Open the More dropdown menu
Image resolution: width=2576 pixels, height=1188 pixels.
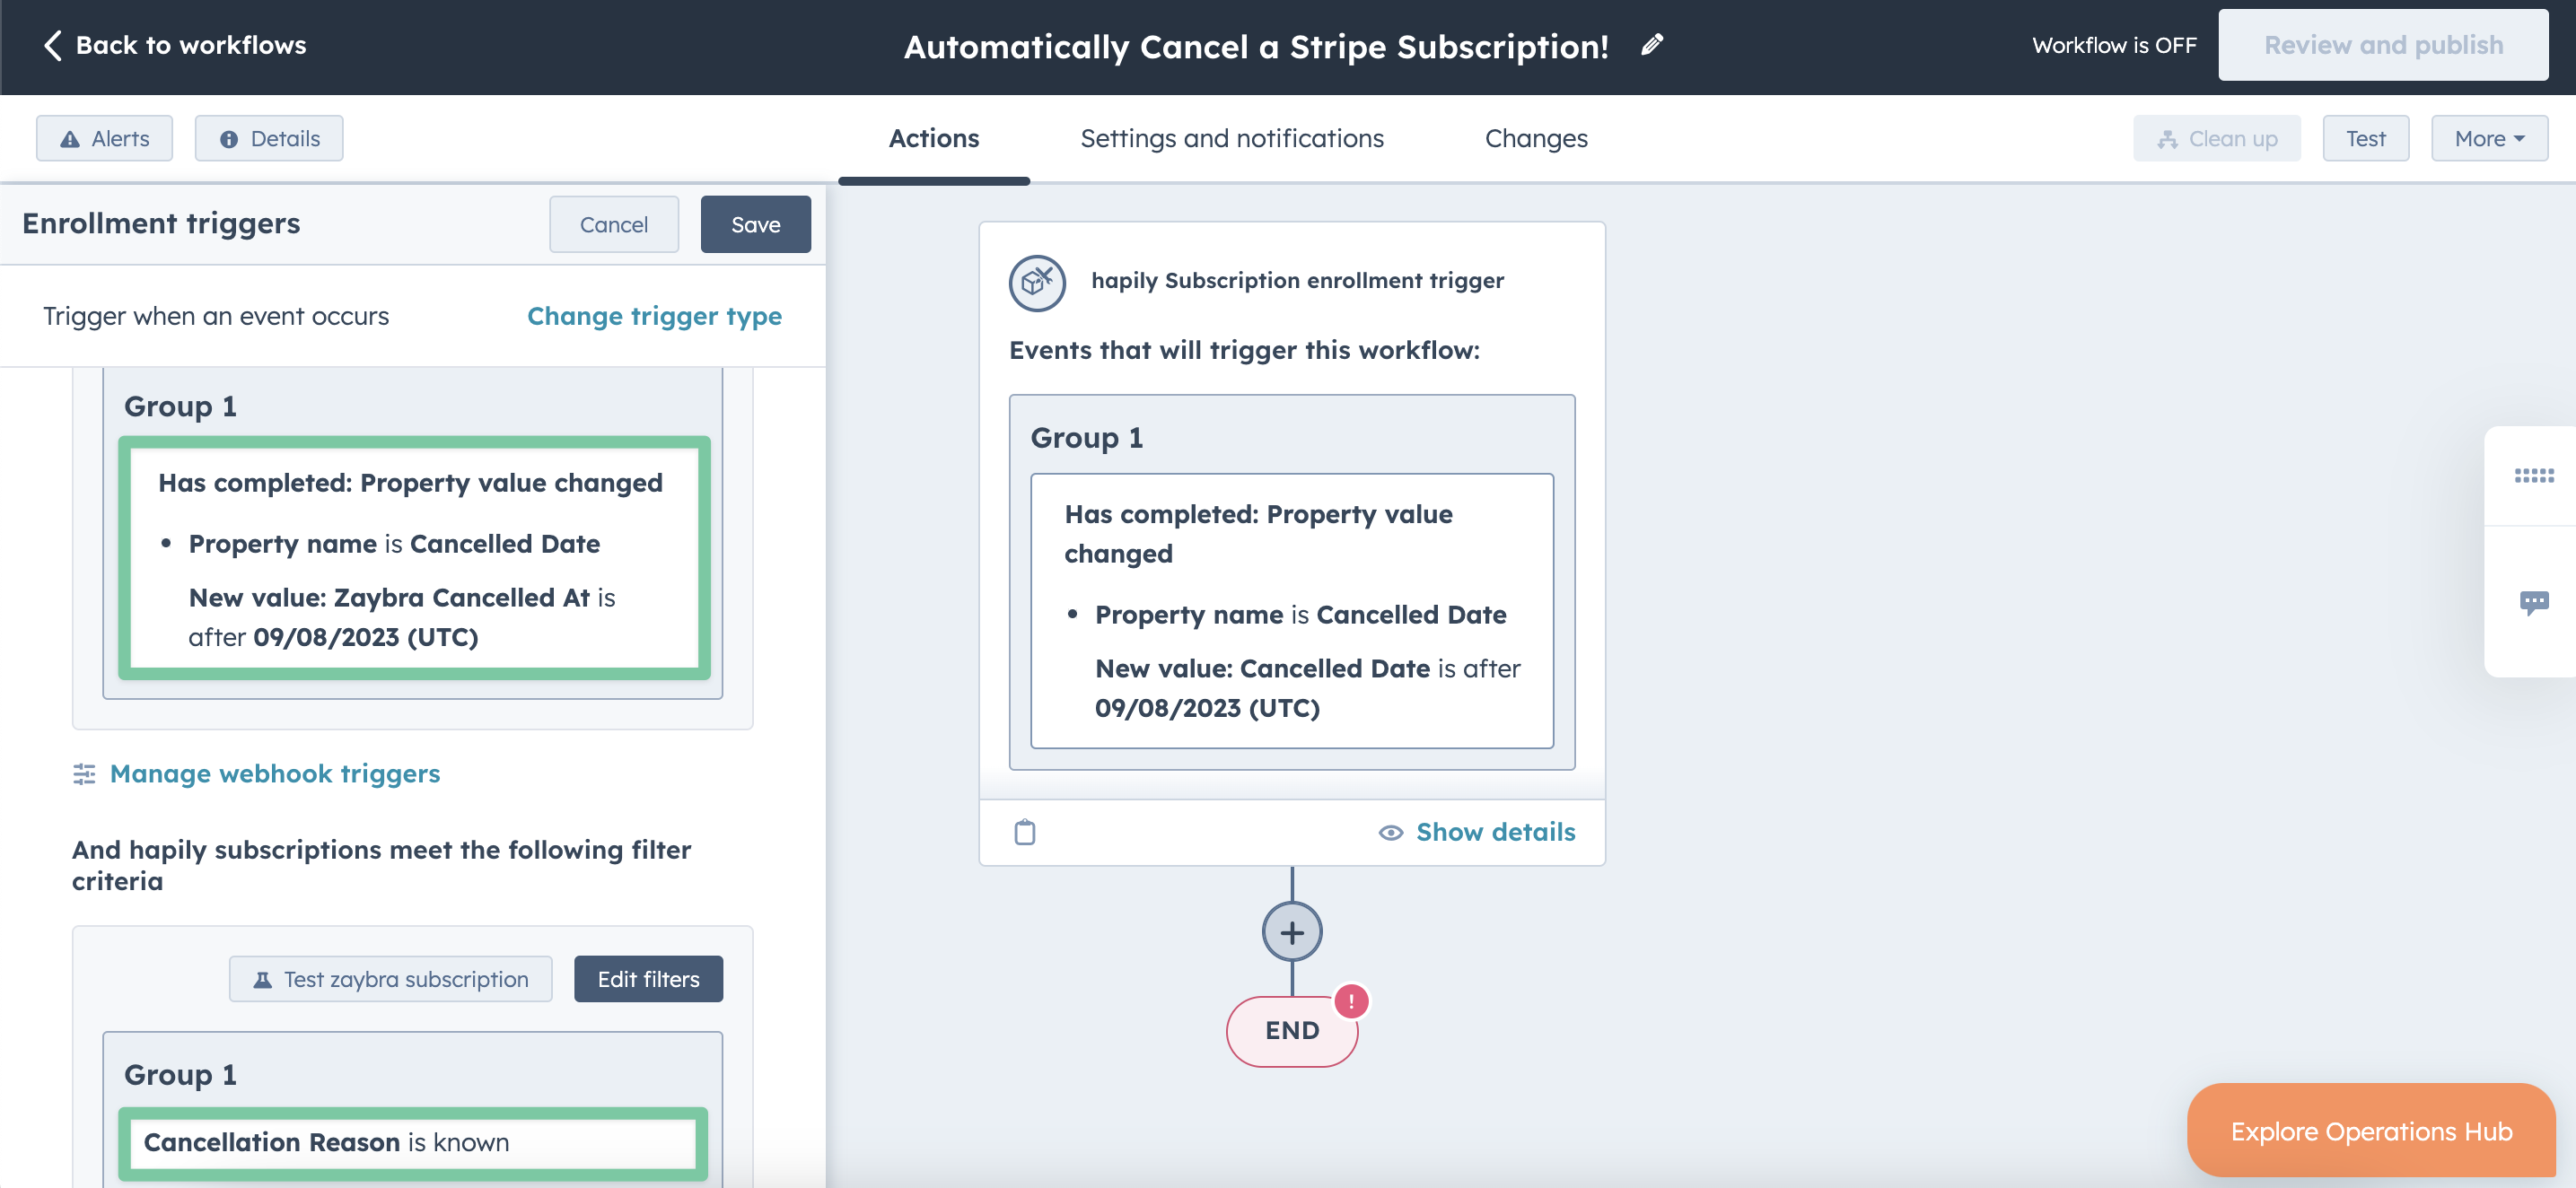[2488, 139]
